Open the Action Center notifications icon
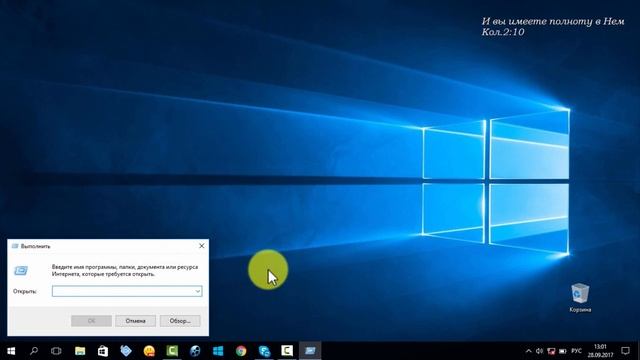 625,351
